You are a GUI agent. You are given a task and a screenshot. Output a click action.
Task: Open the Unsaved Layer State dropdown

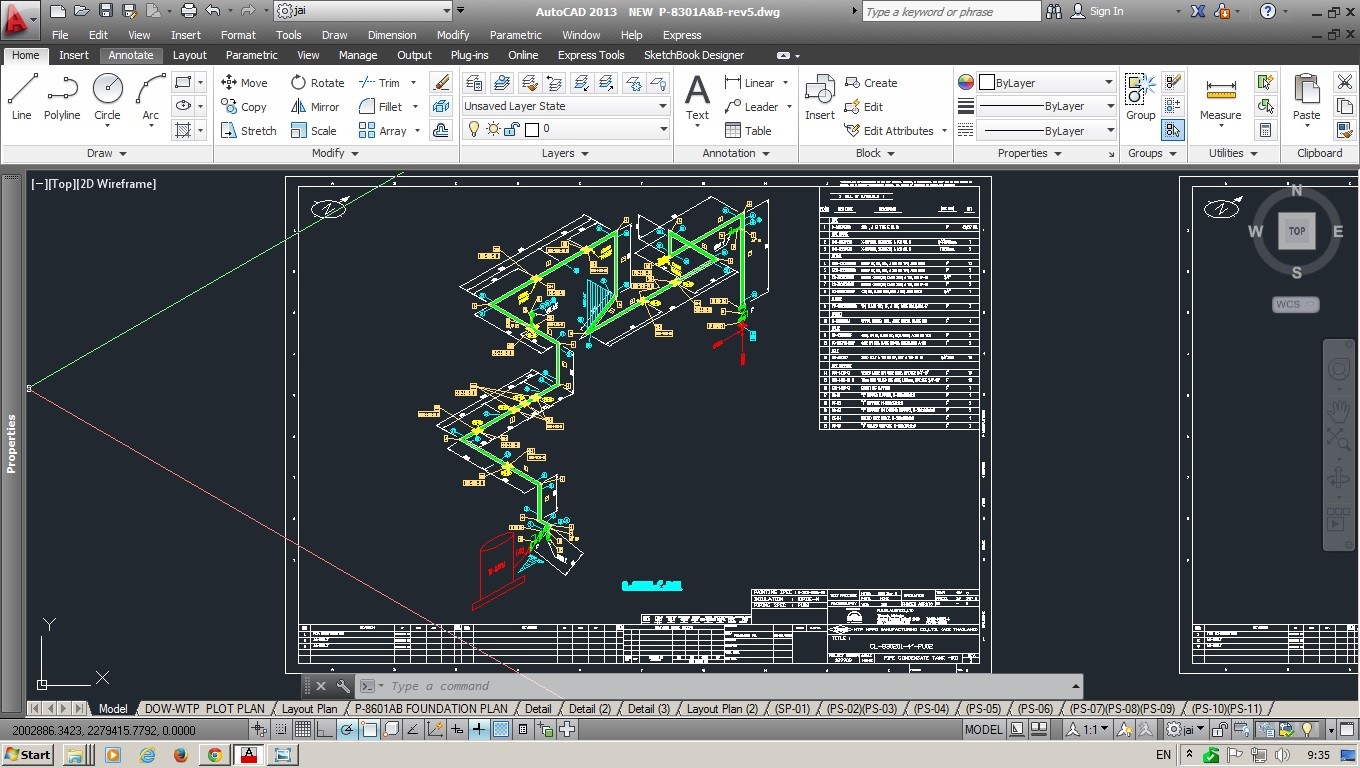pyautogui.click(x=565, y=106)
